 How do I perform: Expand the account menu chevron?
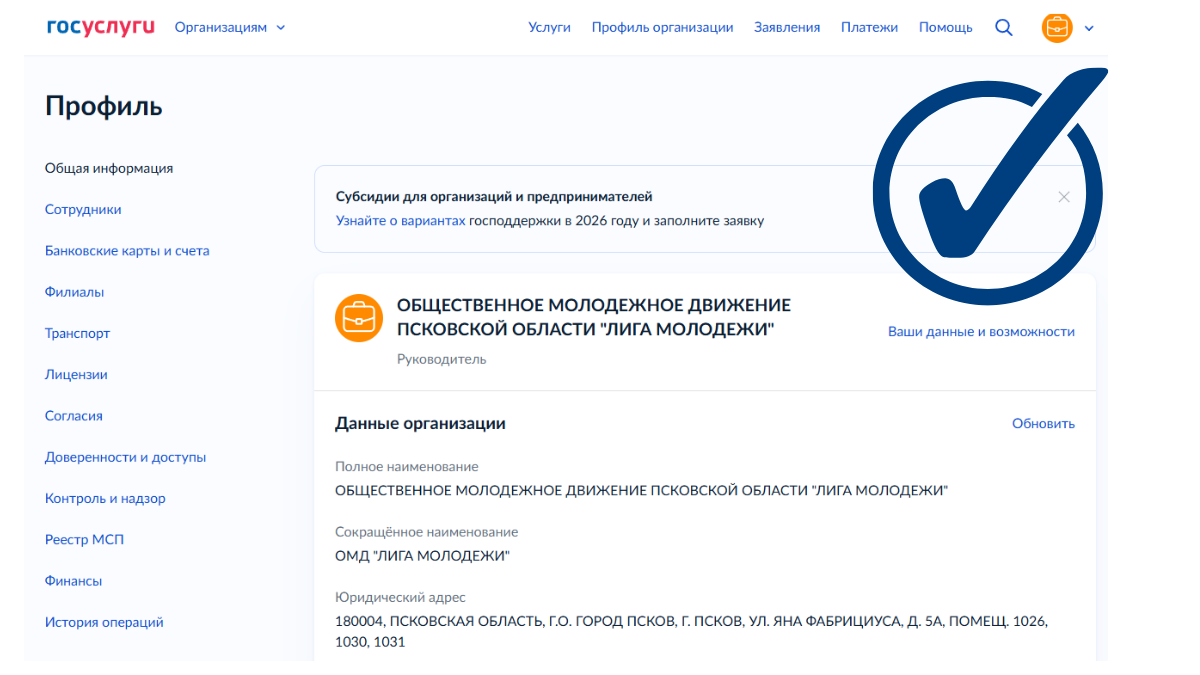[x=1089, y=28]
